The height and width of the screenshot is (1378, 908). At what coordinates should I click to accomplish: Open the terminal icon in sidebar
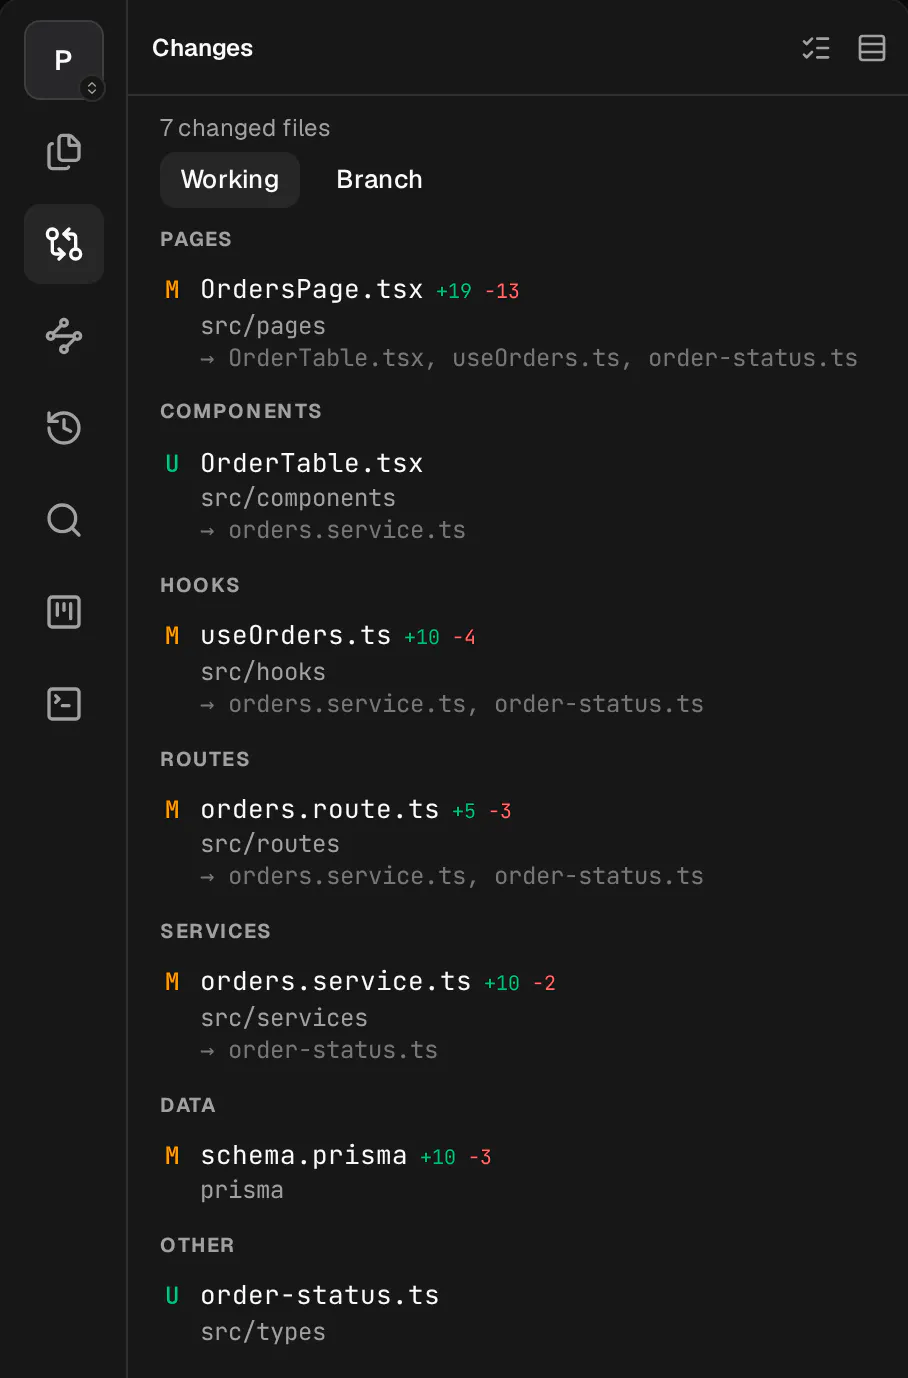tap(64, 704)
